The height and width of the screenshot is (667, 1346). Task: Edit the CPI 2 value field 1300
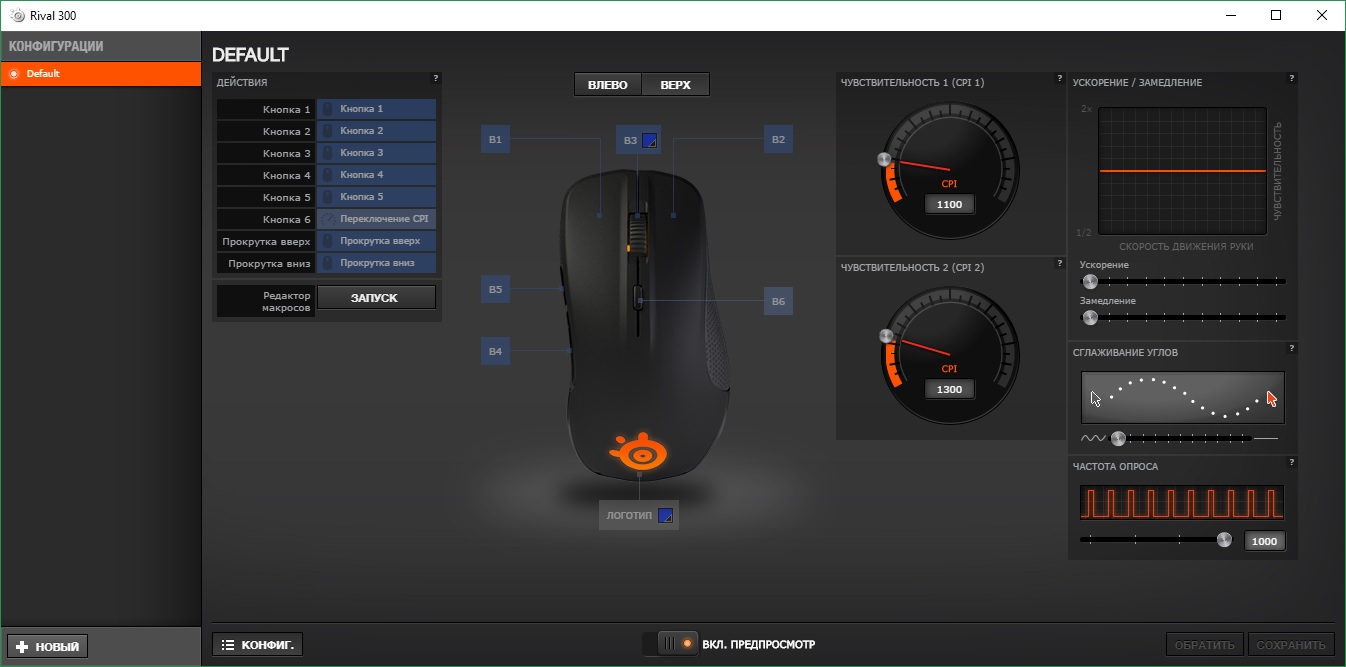point(949,389)
